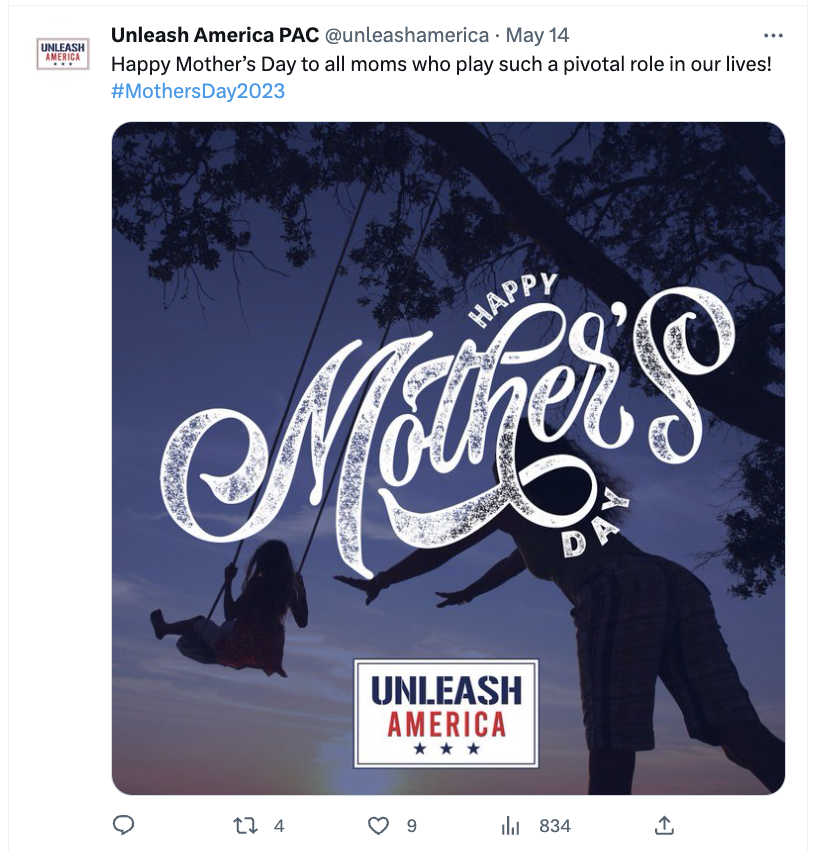The width and height of the screenshot is (814, 852).
Task: Open the May 14 timestamp link
Action: point(537,35)
